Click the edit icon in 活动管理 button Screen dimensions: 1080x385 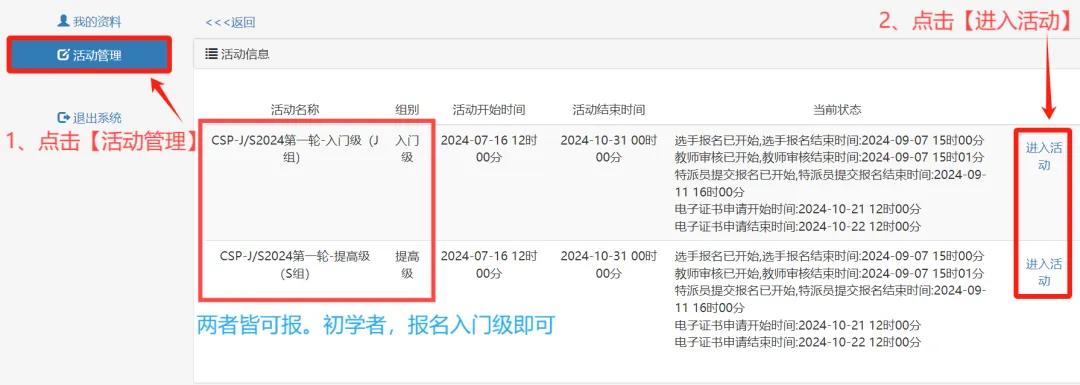[63, 55]
